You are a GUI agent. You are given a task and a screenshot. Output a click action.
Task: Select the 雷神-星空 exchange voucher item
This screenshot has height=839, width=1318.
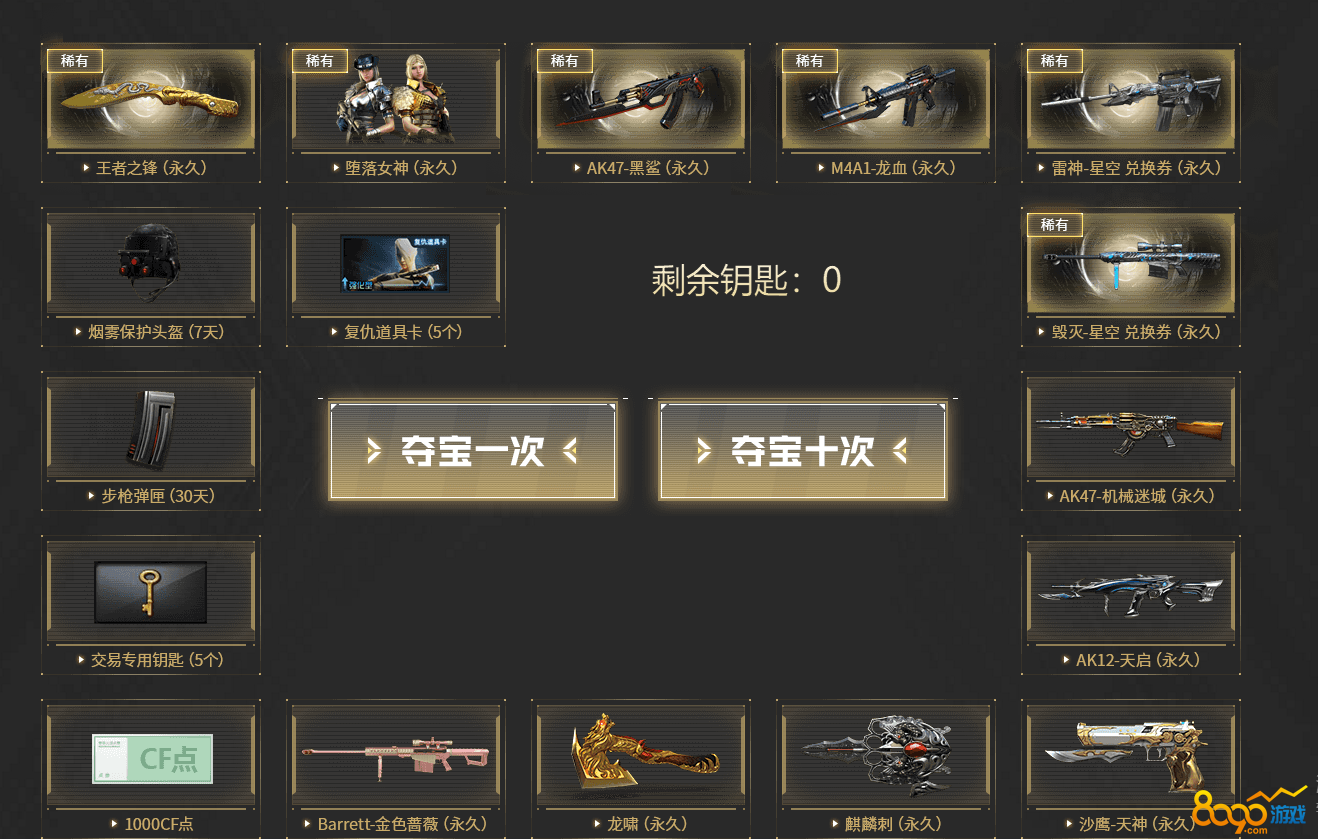[x=1131, y=99]
